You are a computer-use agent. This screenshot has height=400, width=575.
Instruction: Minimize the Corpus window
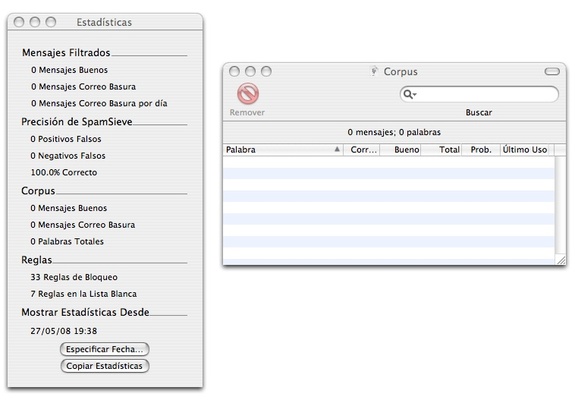click(x=250, y=71)
